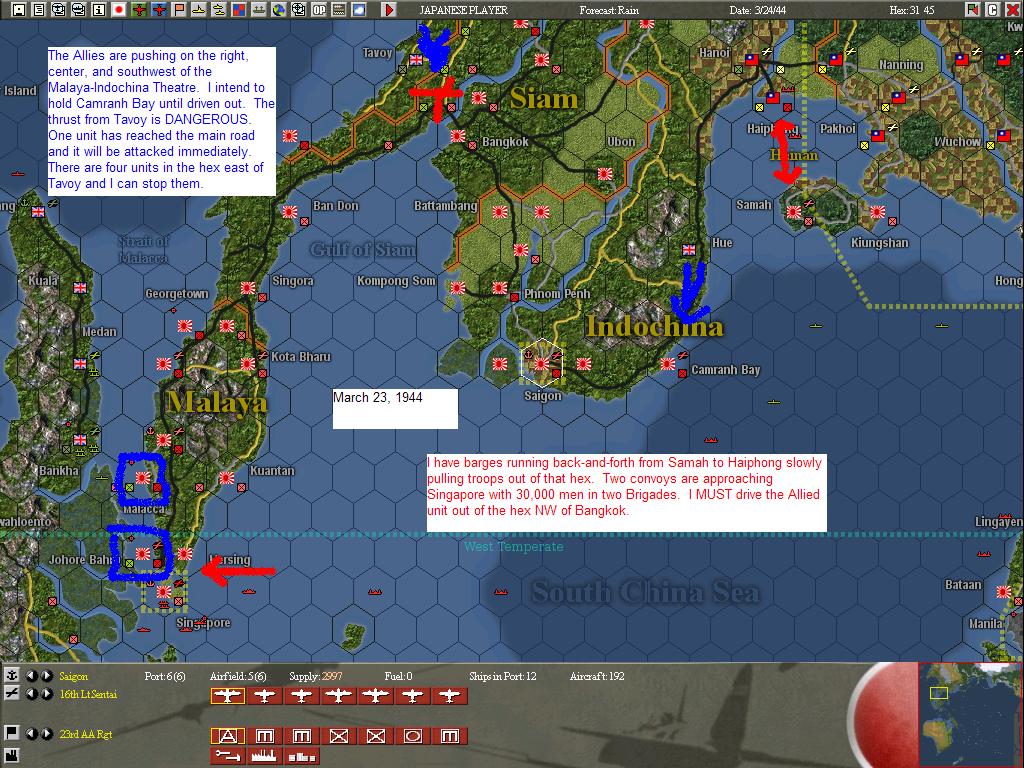The height and width of the screenshot is (768, 1024).
Task: Select the Japanese unit at Bangkok
Action: pos(458,135)
